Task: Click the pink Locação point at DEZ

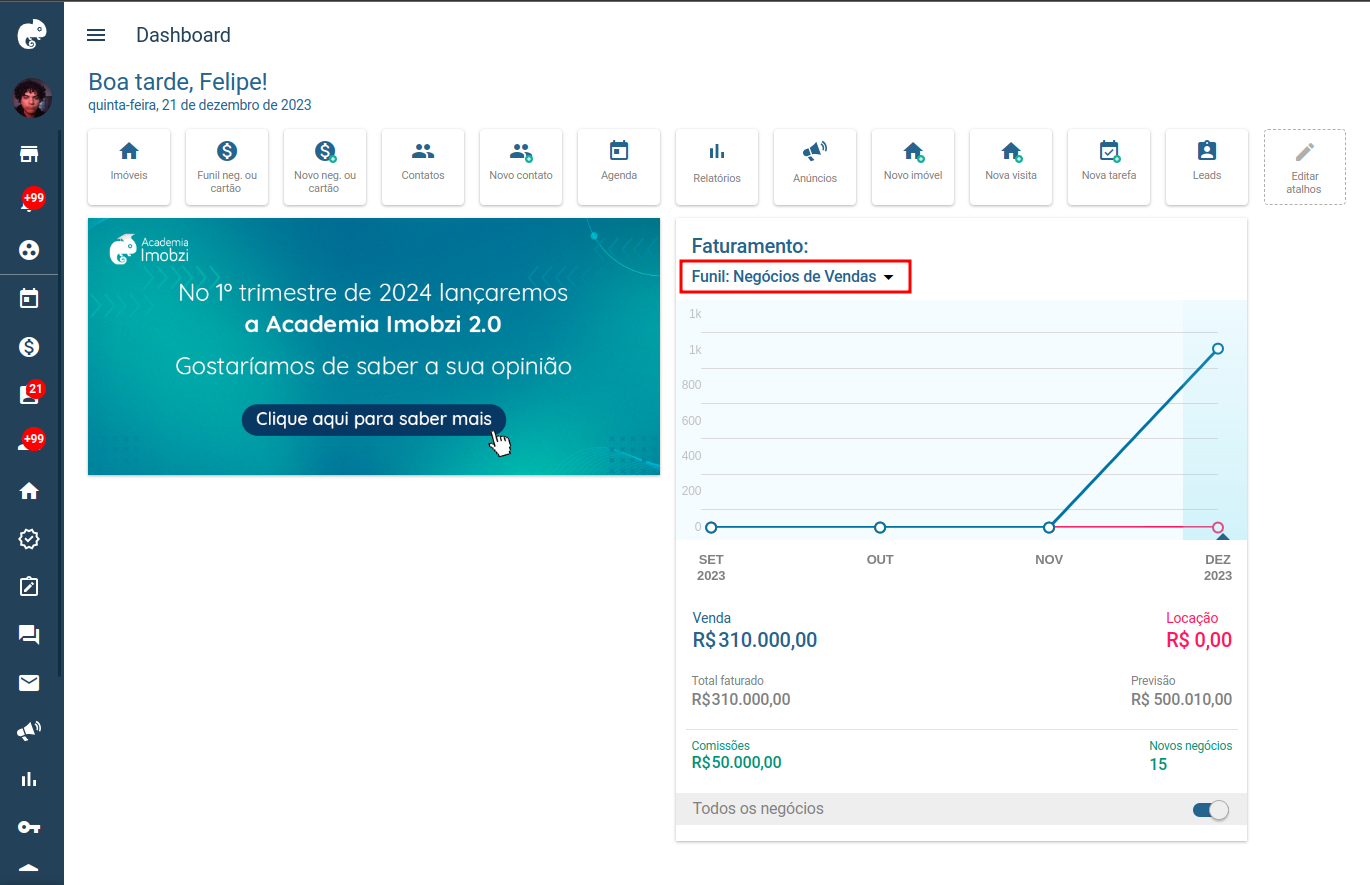Action: click(1218, 527)
